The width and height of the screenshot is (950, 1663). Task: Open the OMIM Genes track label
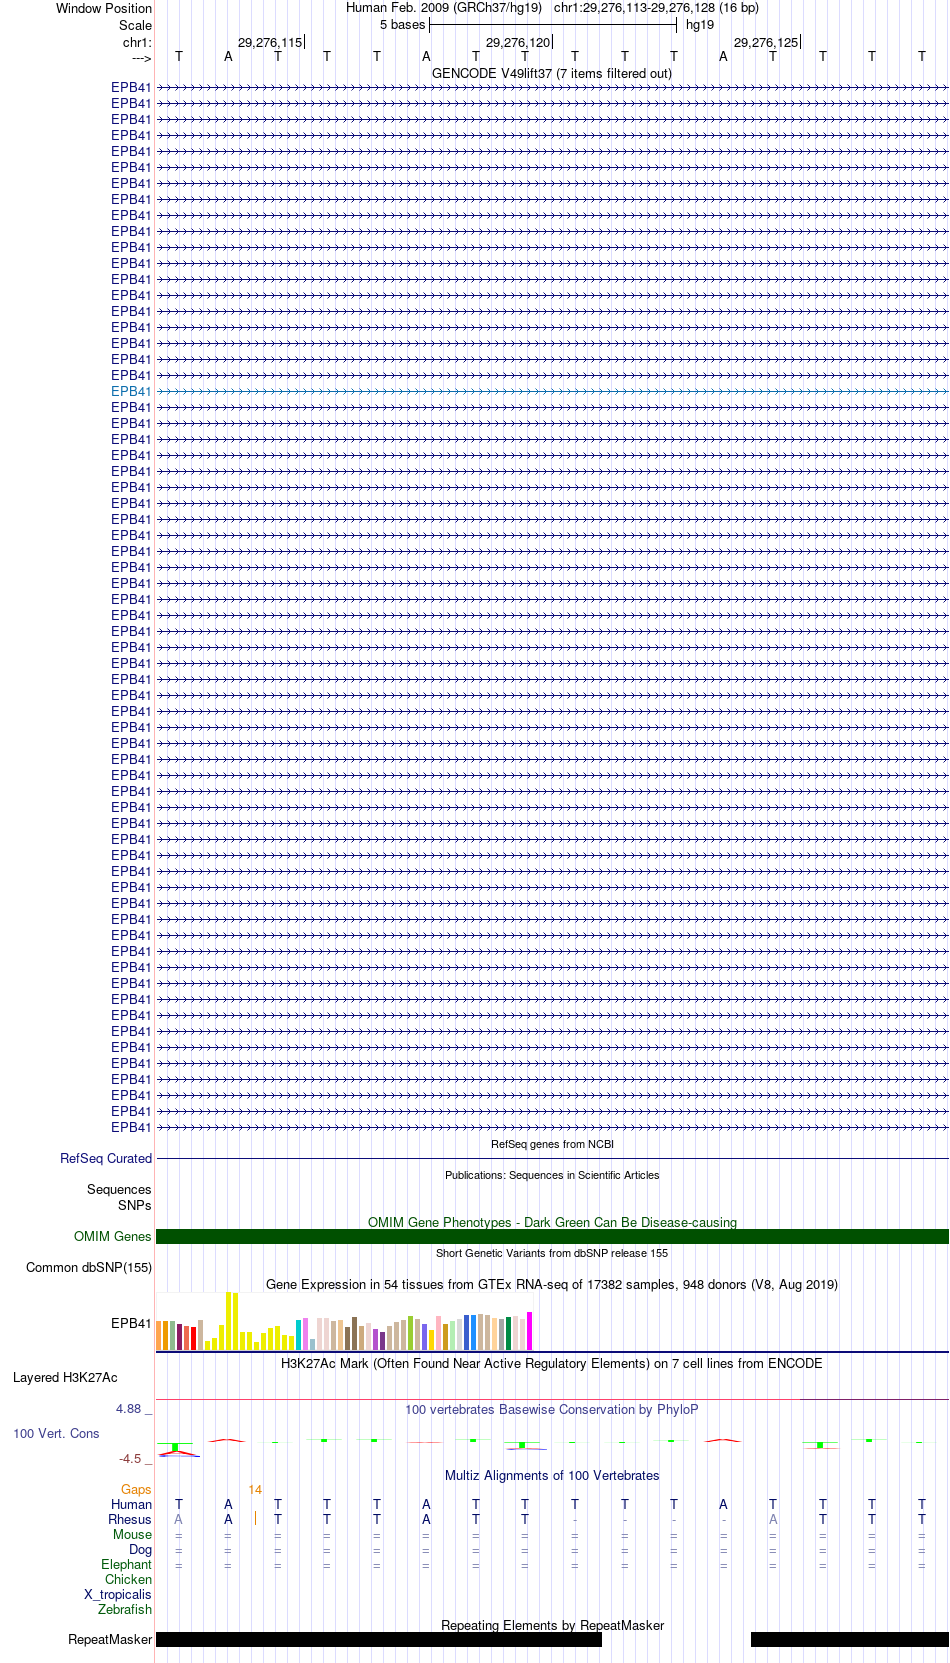click(x=113, y=1236)
